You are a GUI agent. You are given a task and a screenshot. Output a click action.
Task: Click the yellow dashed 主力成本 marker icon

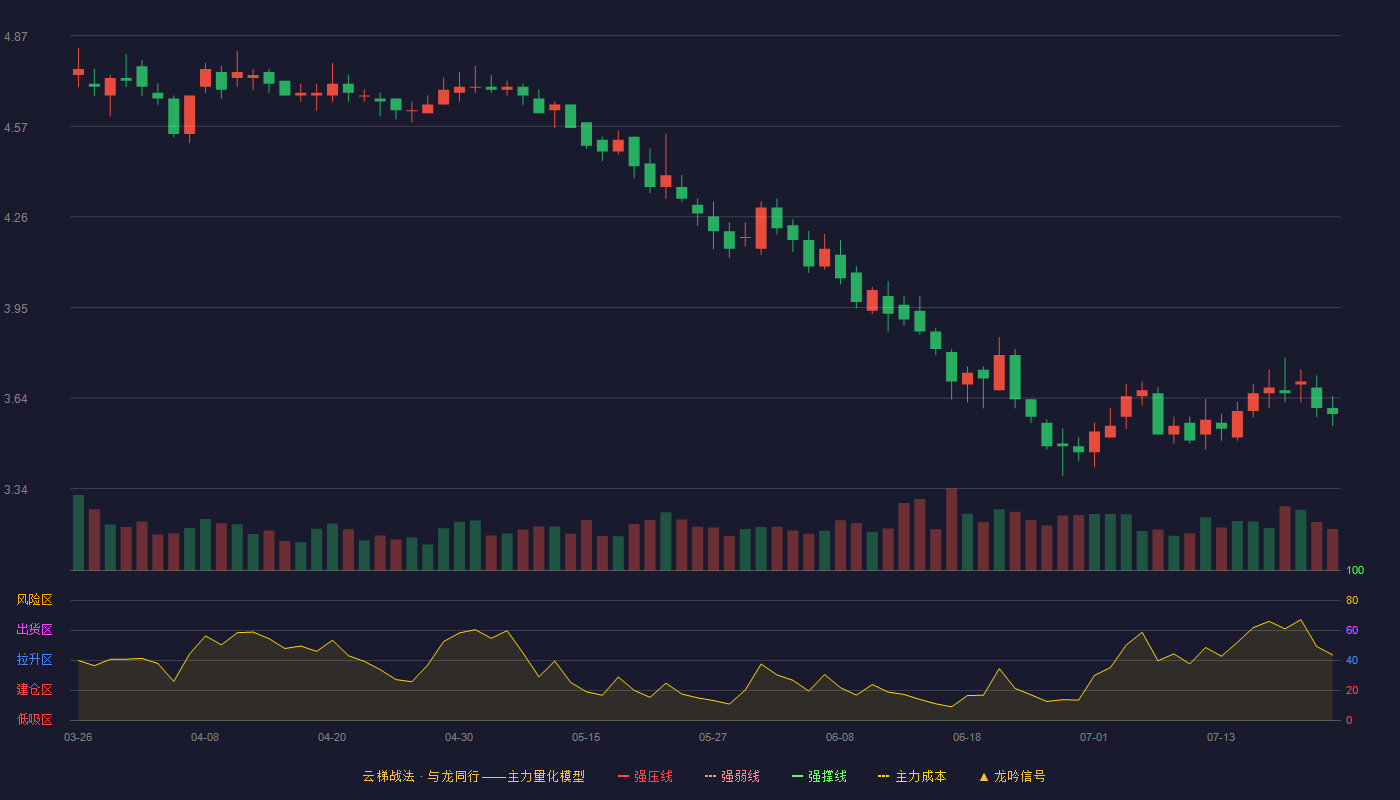point(884,776)
